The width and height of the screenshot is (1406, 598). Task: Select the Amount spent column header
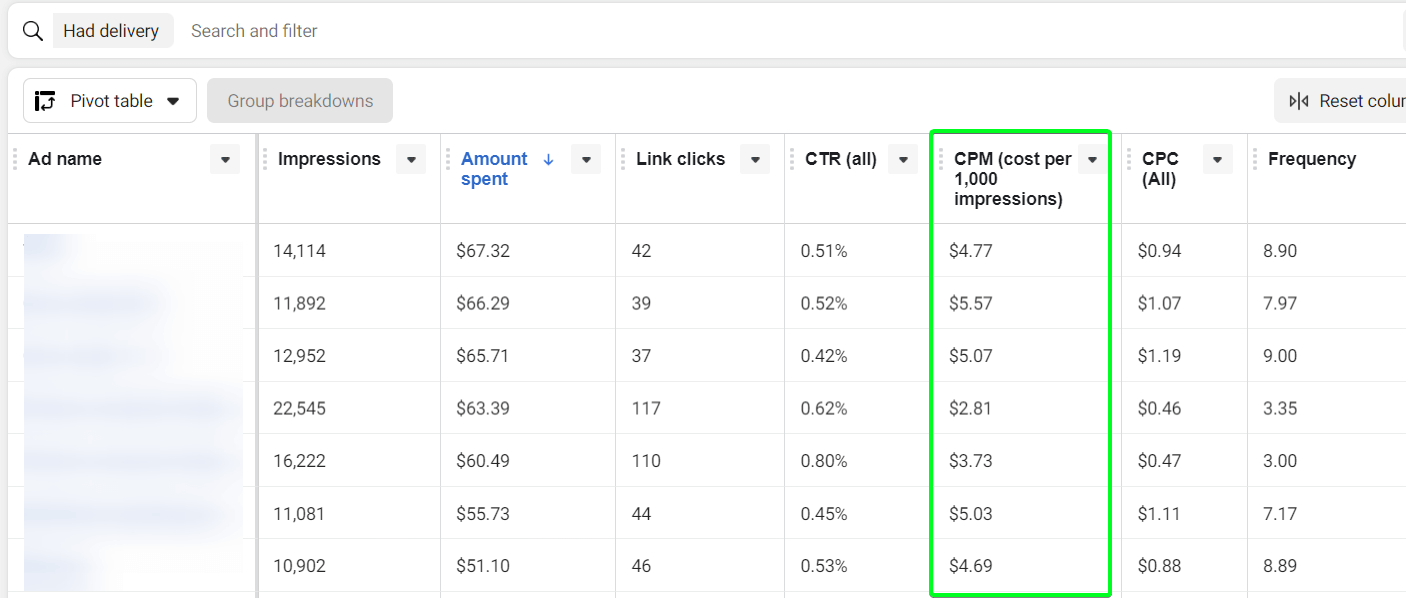pyautogui.click(x=494, y=169)
